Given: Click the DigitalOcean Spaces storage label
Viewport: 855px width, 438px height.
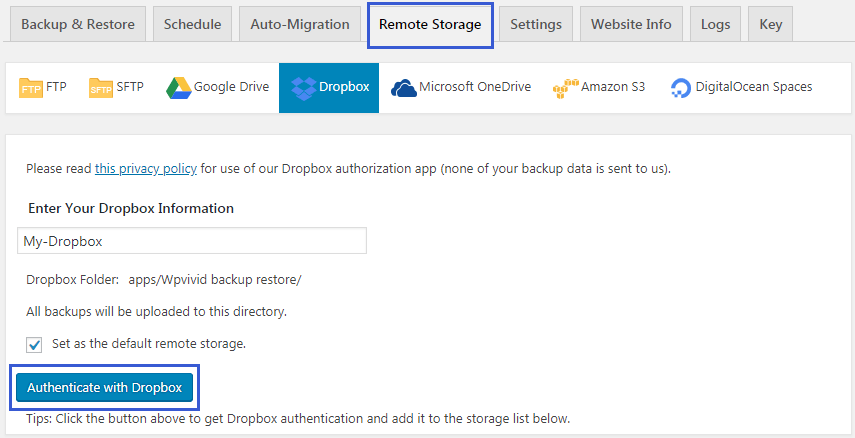Looking at the screenshot, I should point(754,87).
